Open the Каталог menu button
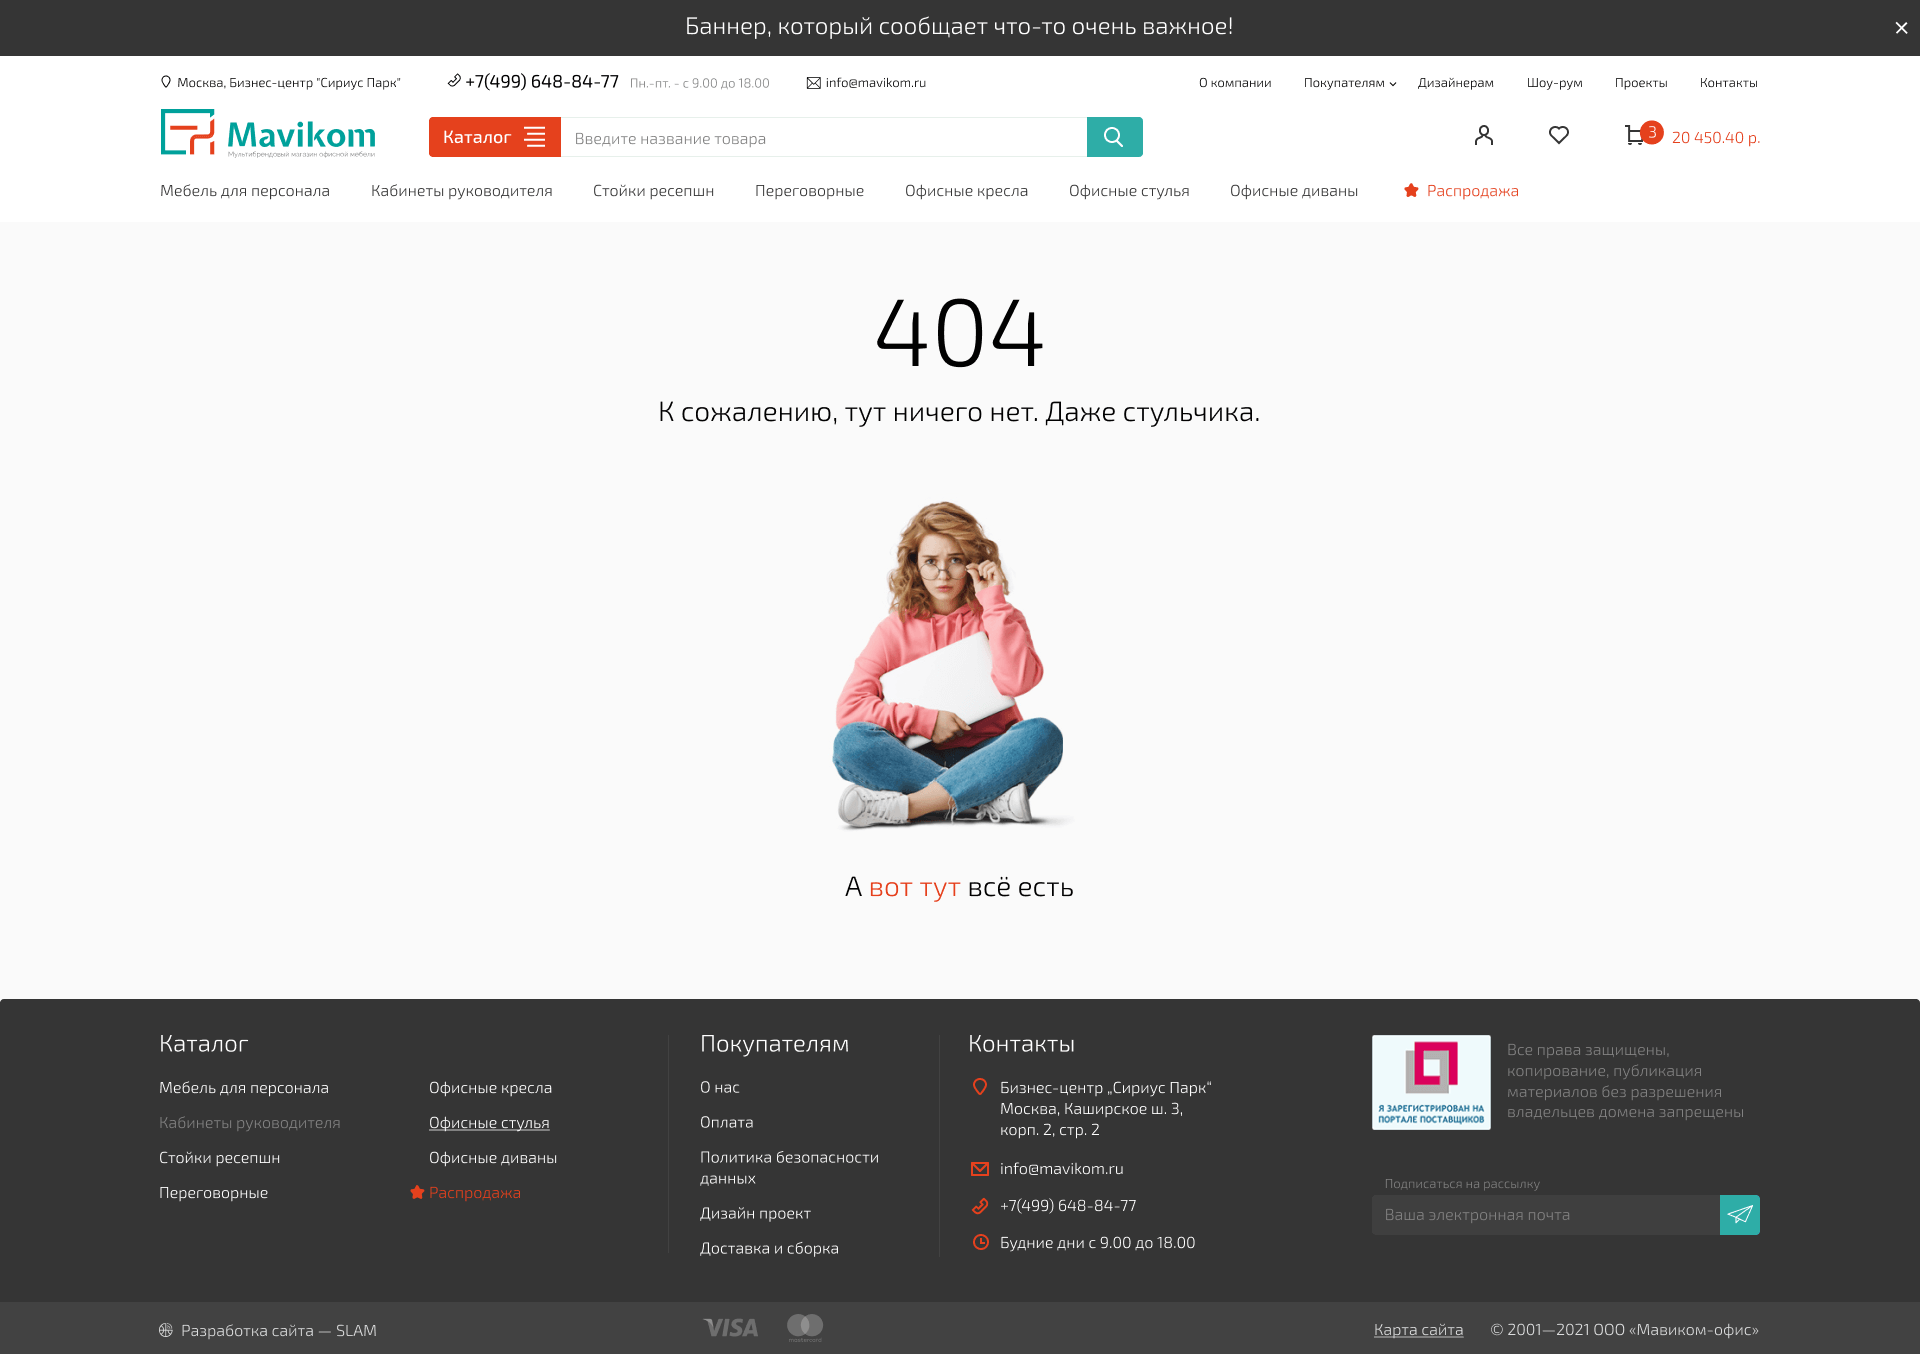This screenshot has width=1920, height=1354. pos(494,137)
